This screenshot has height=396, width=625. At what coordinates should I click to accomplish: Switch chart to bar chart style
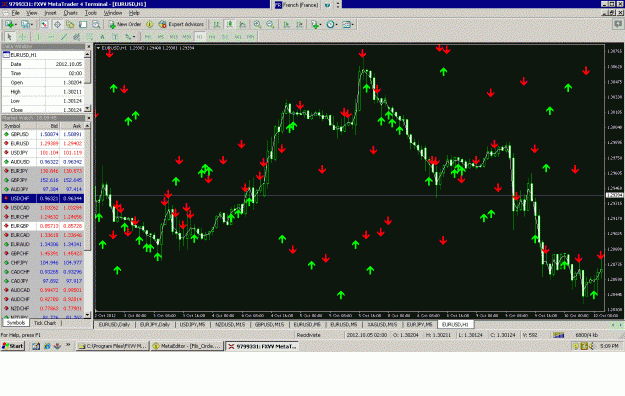click(x=216, y=24)
